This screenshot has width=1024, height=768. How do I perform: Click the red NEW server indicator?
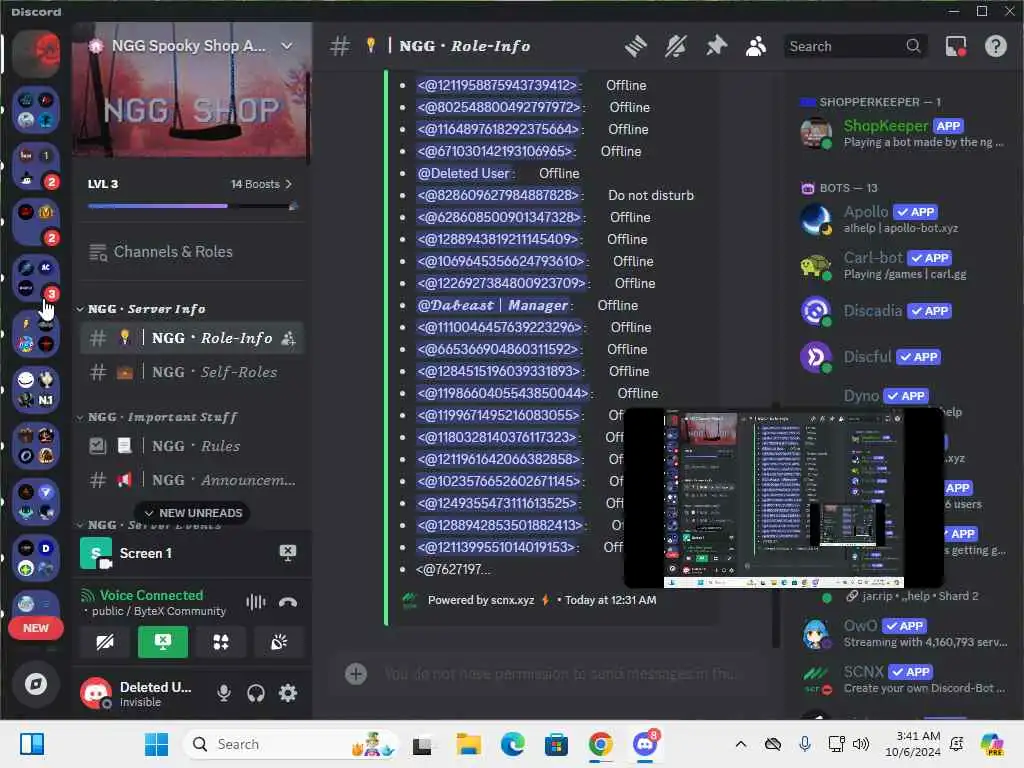click(x=36, y=628)
